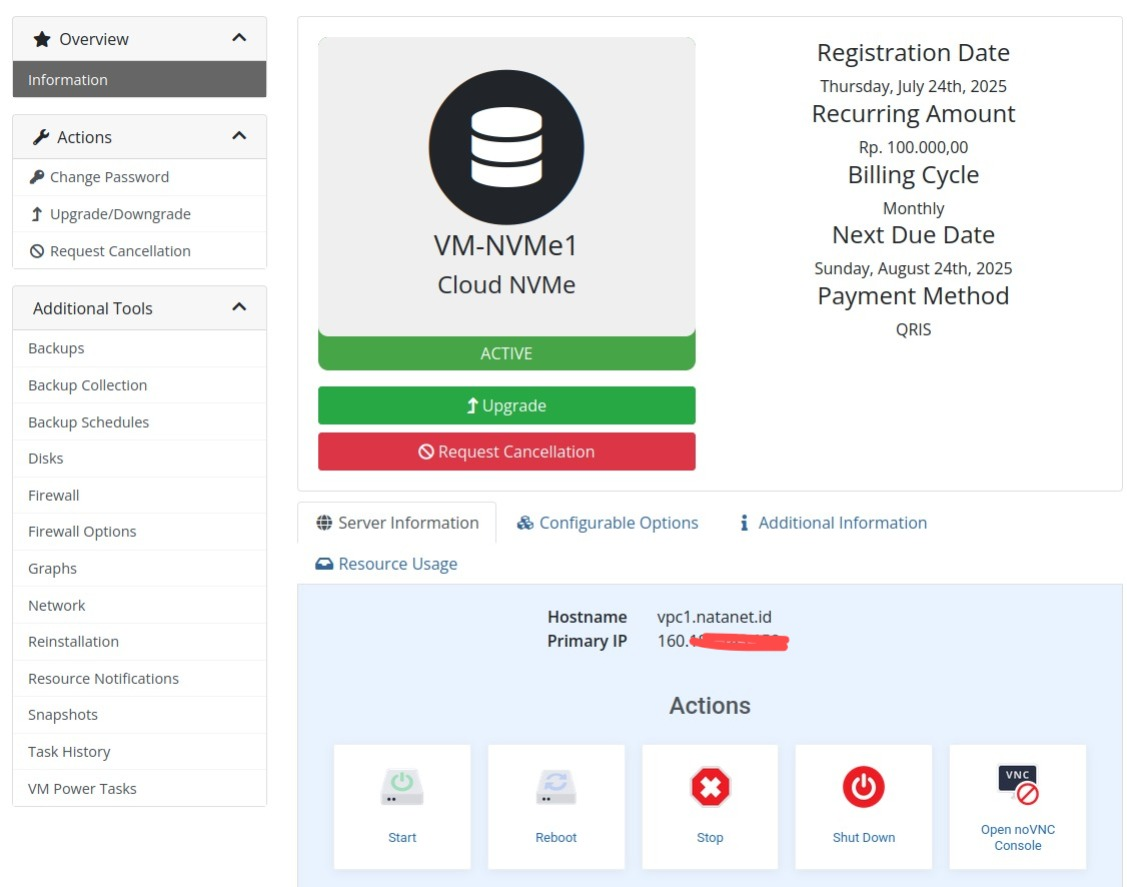This screenshot has width=1127, height=887.
Task: Click the Stop label under Actions
Action: click(x=710, y=837)
